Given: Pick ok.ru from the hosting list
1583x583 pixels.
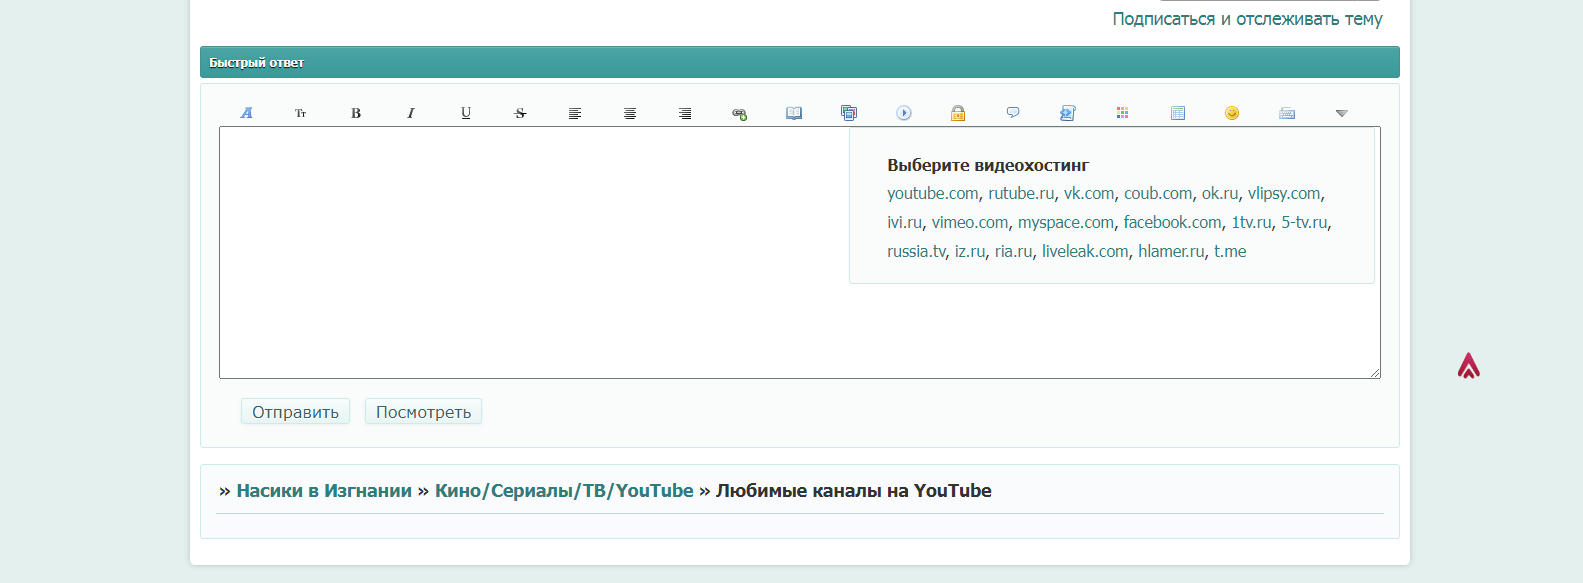Looking at the screenshot, I should click(x=1220, y=193).
